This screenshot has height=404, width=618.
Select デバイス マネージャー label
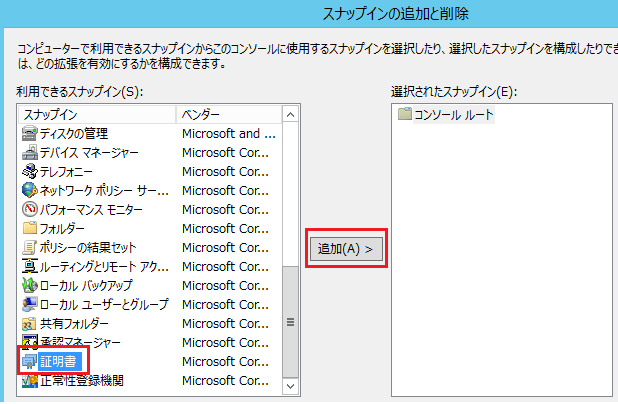tap(89, 153)
